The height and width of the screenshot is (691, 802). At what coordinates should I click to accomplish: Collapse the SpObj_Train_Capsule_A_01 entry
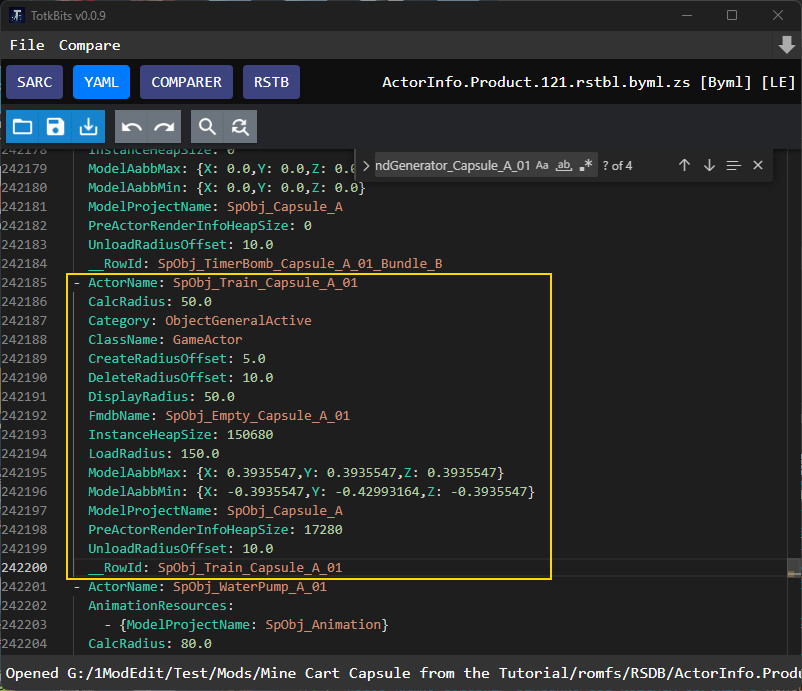[78, 282]
